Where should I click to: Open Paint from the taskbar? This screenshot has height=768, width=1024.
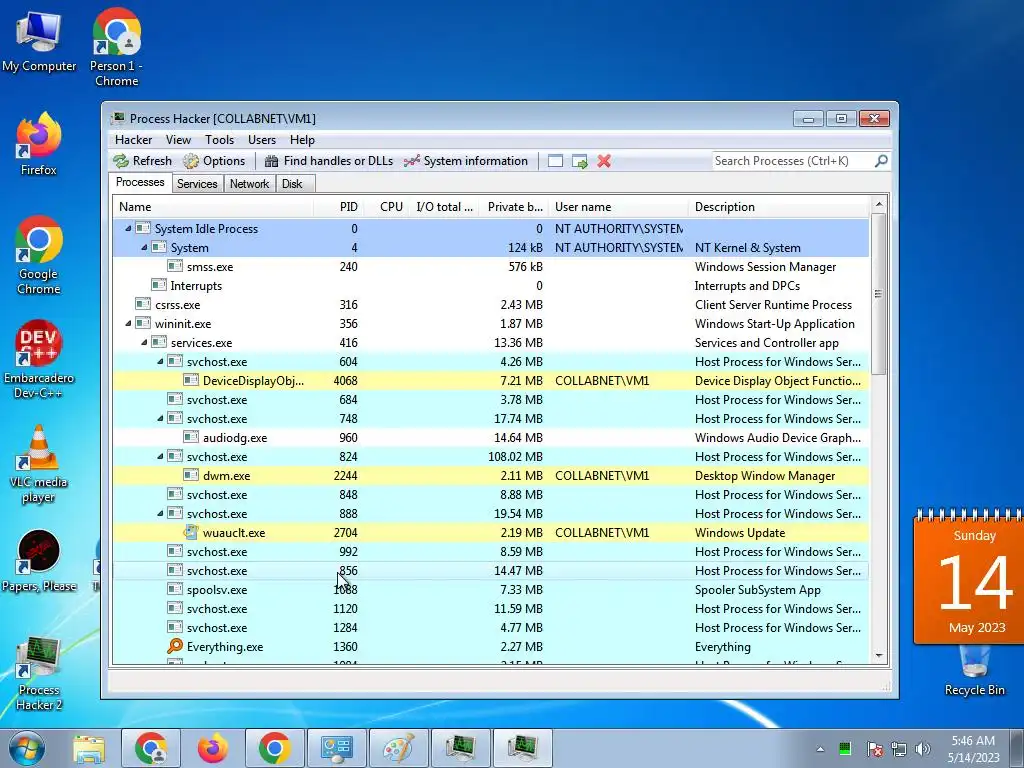pos(398,748)
